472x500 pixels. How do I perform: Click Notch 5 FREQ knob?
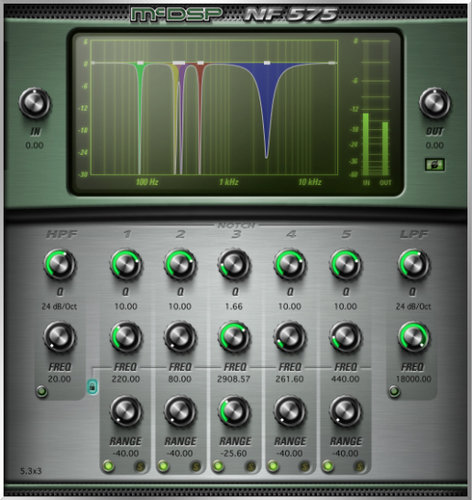click(345, 337)
